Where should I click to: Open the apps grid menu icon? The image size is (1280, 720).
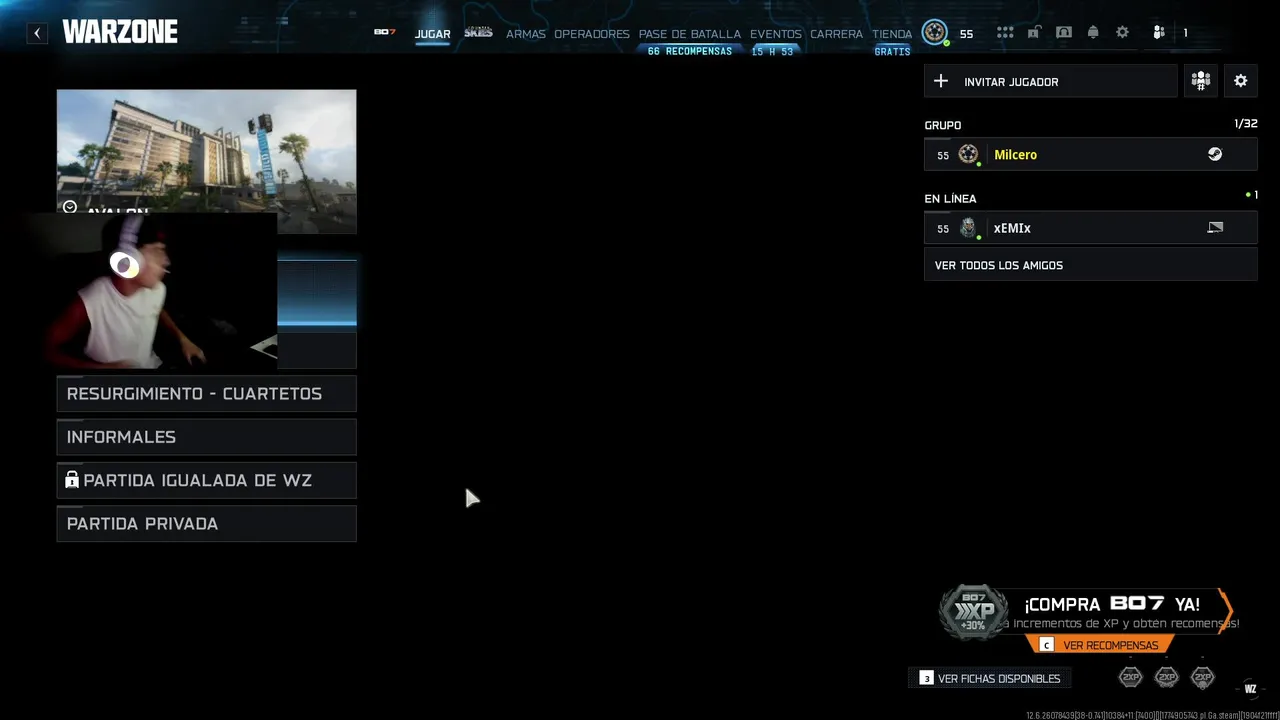coord(1005,33)
